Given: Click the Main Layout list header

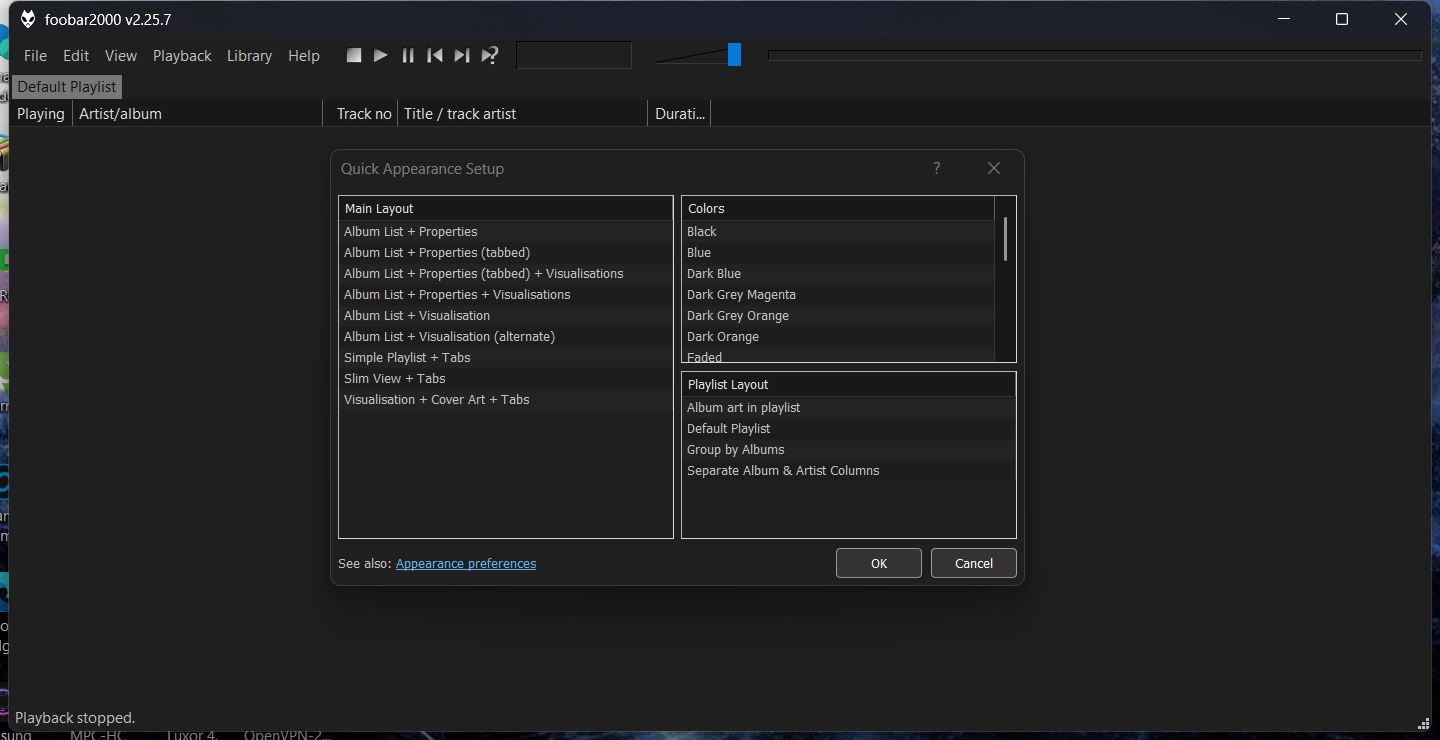Looking at the screenshot, I should pyautogui.click(x=506, y=209).
